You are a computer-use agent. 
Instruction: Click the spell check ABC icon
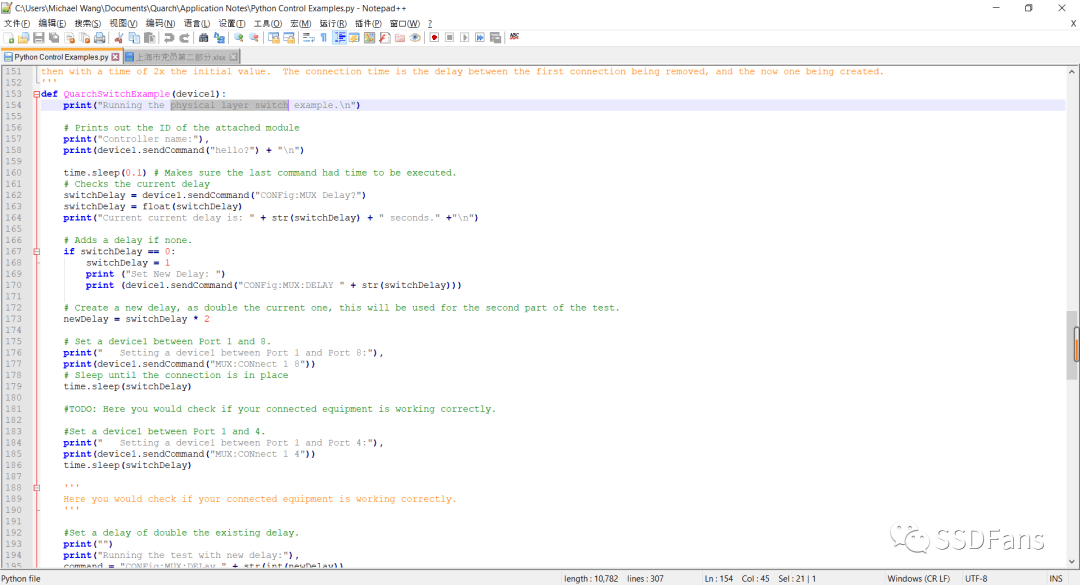click(x=514, y=37)
